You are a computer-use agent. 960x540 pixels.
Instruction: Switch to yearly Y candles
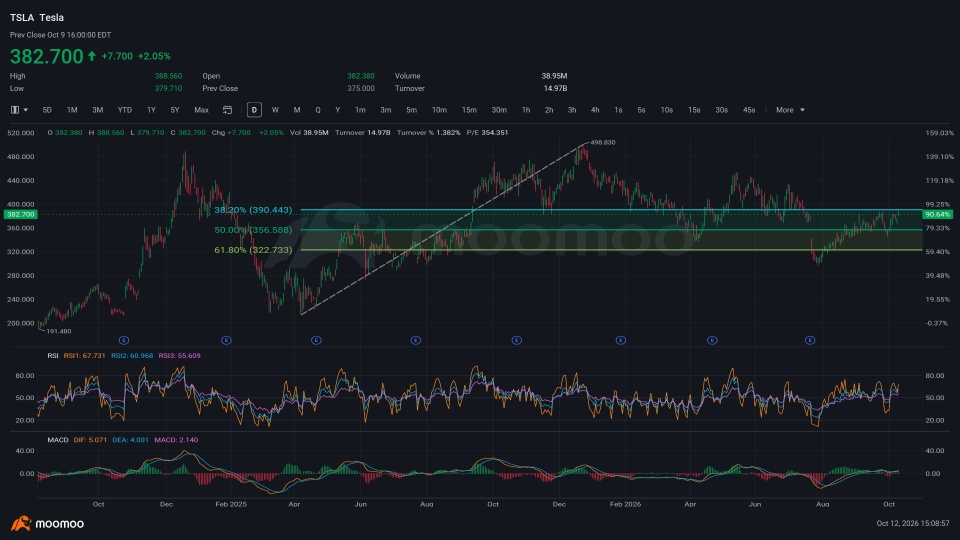click(337, 110)
